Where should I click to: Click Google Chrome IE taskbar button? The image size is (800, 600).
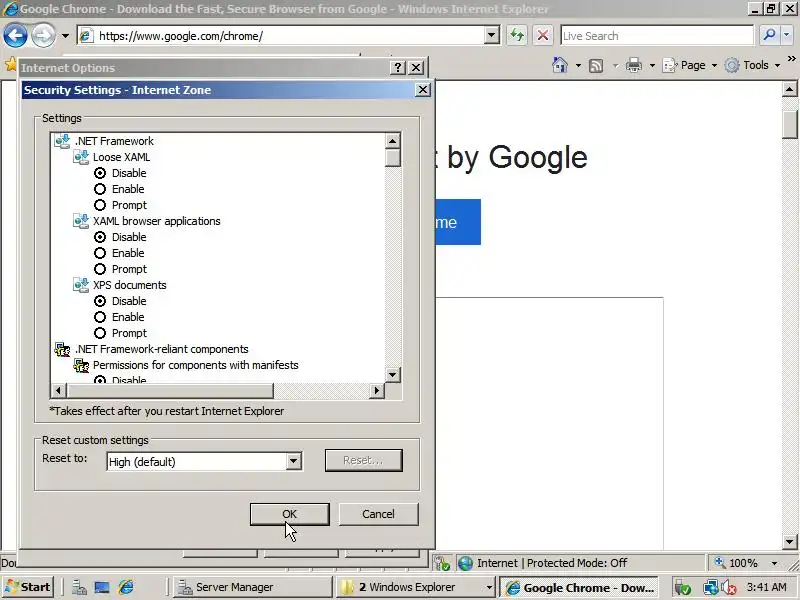pyautogui.click(x=579, y=587)
